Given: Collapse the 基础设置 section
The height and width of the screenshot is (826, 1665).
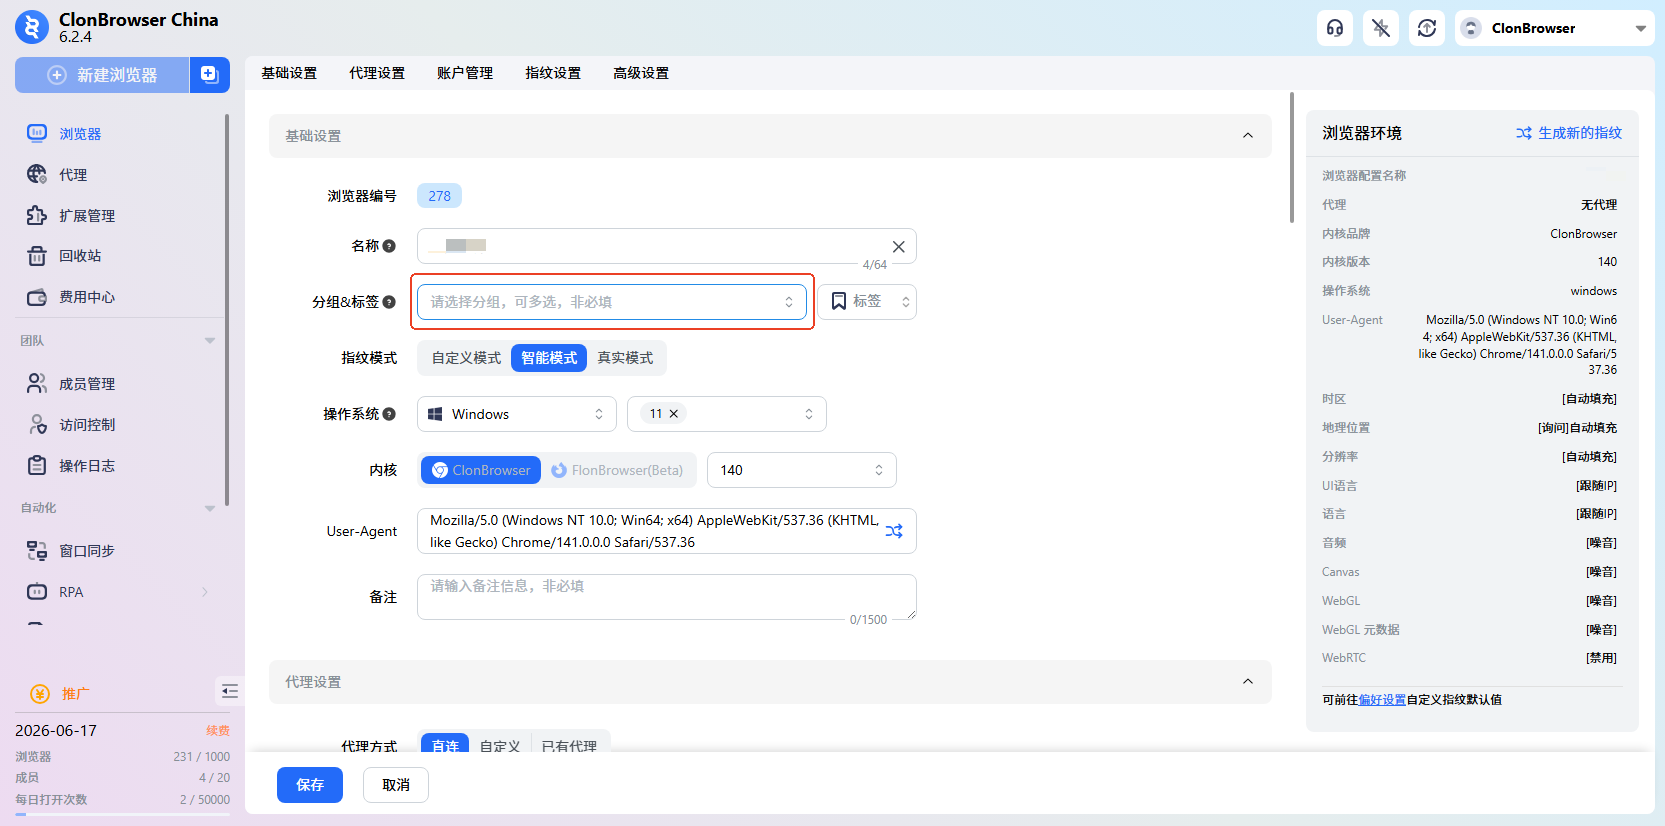Looking at the screenshot, I should pyautogui.click(x=1248, y=136).
